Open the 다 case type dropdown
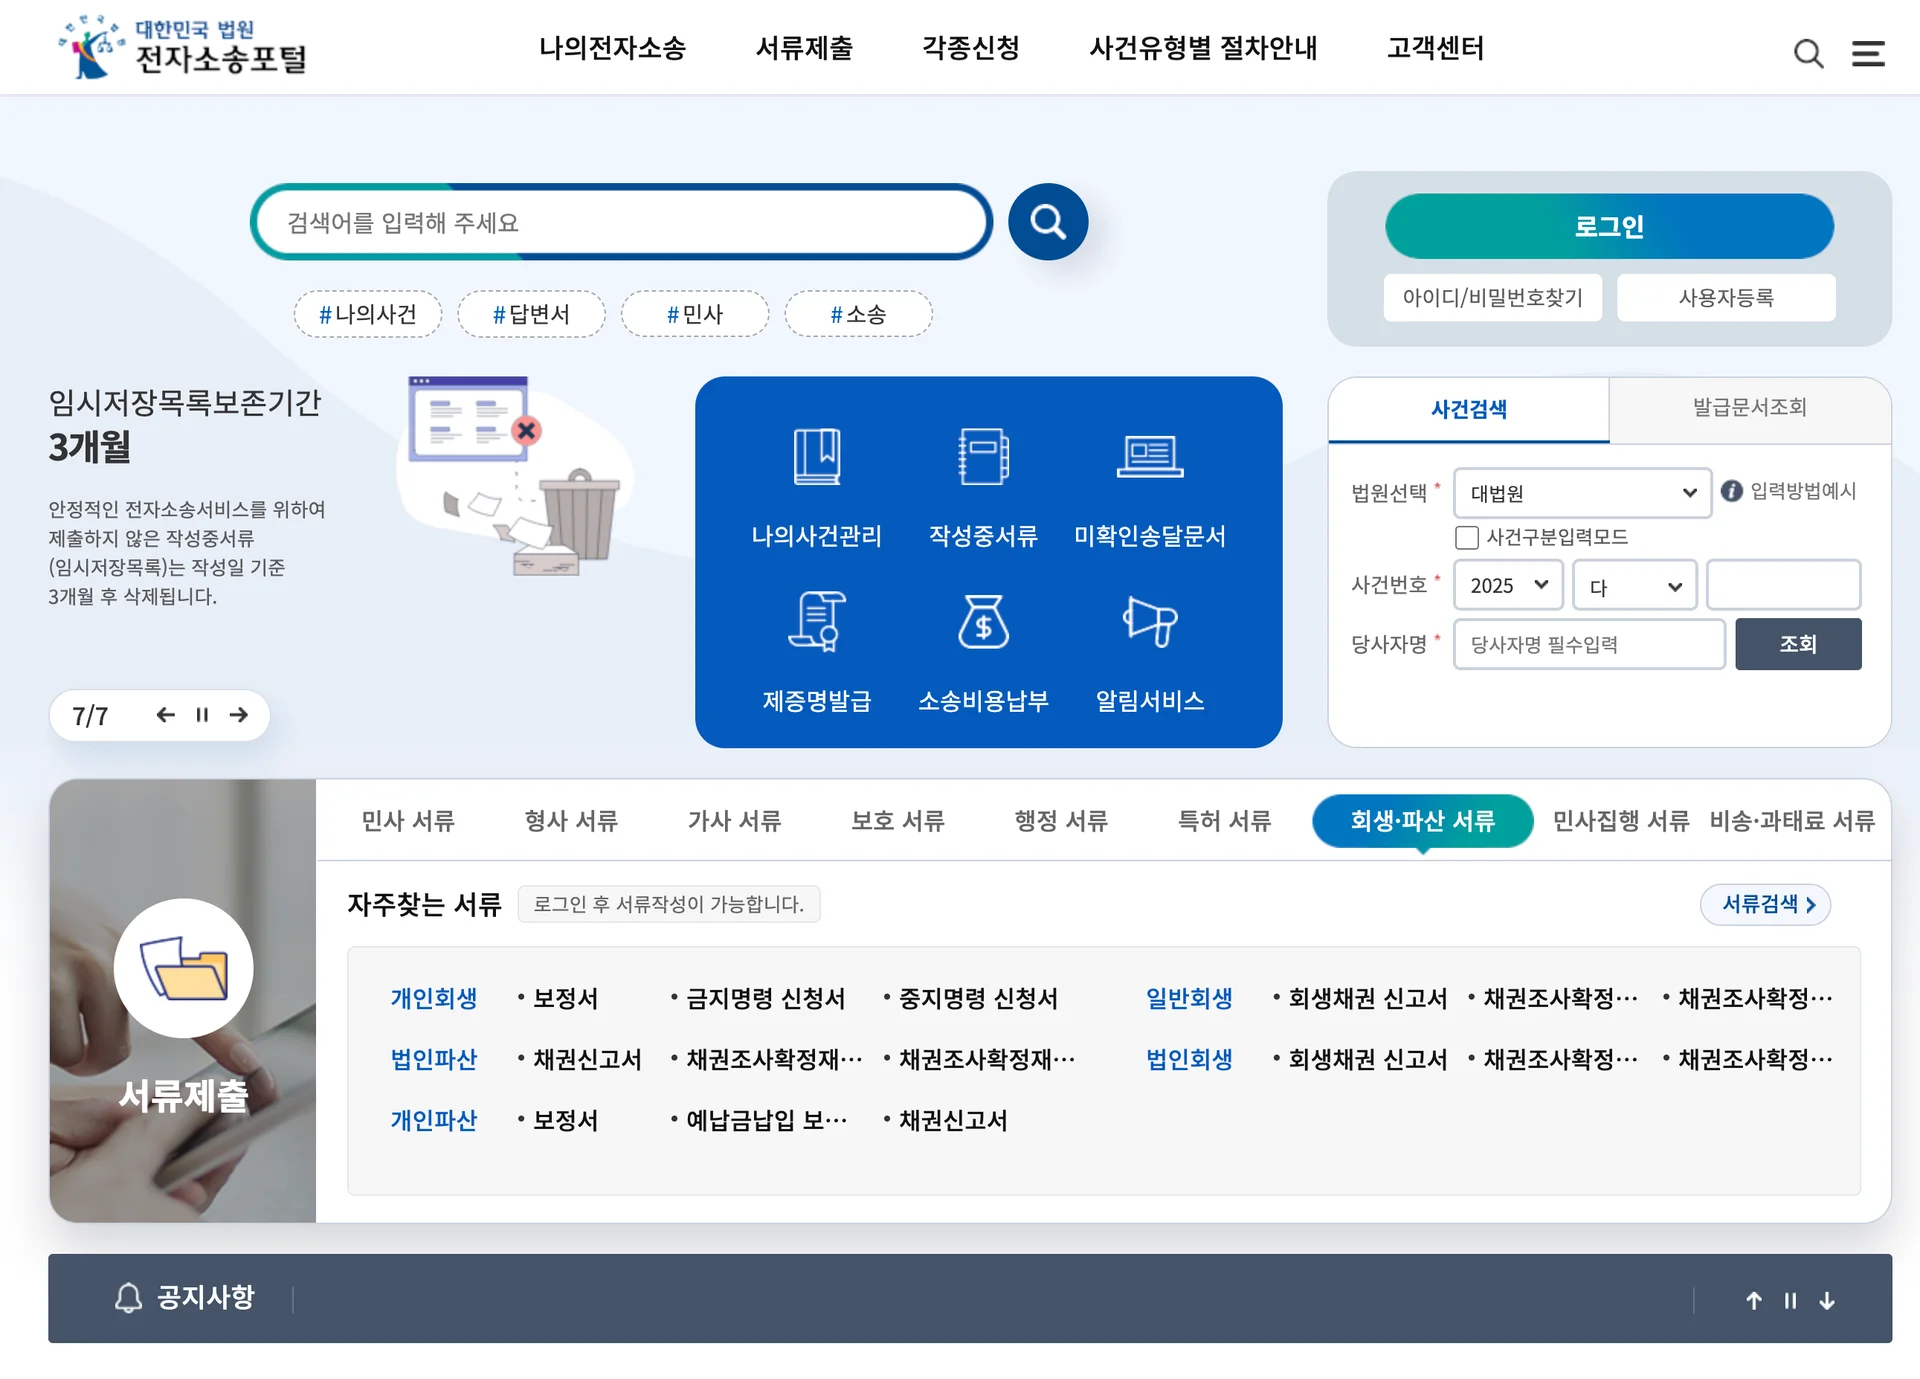1920x1379 pixels. [x=1633, y=585]
